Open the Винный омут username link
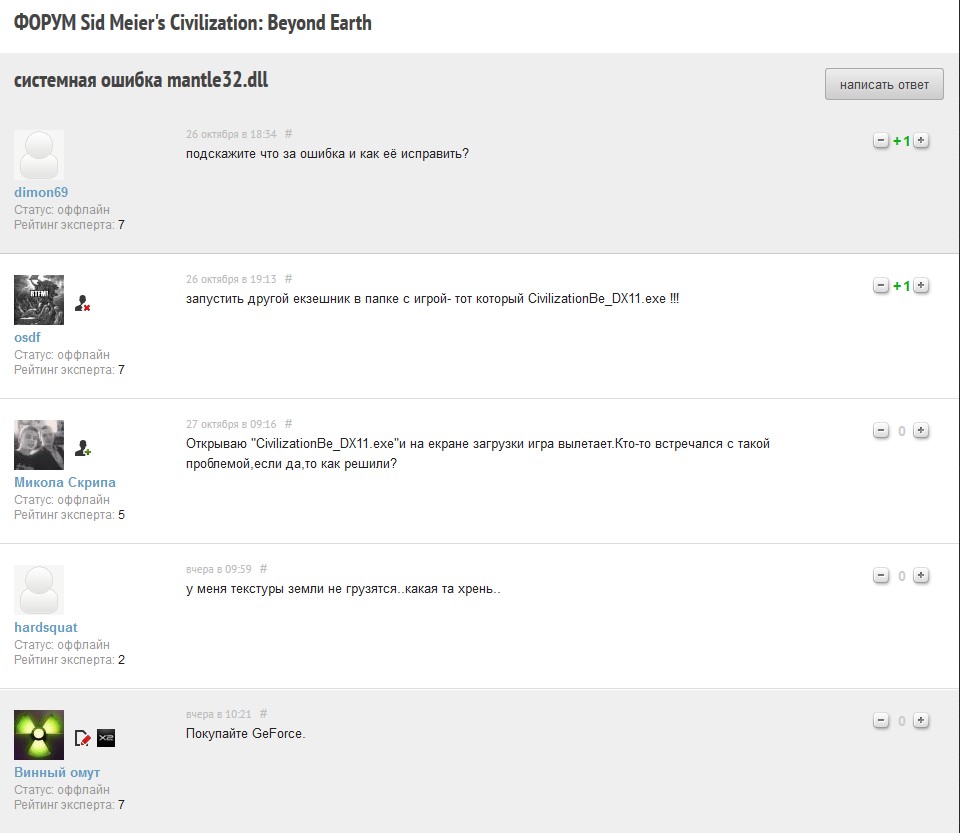 click(57, 772)
